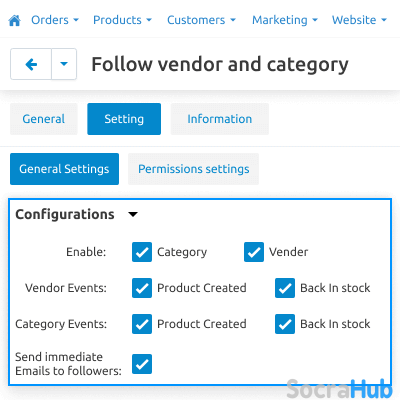The image size is (400, 400).
Task: Switch to the General tab
Action: pos(44,119)
